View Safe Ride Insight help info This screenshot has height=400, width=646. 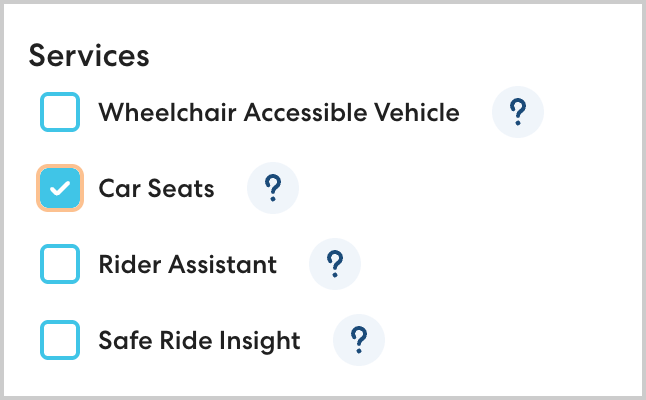pos(358,340)
